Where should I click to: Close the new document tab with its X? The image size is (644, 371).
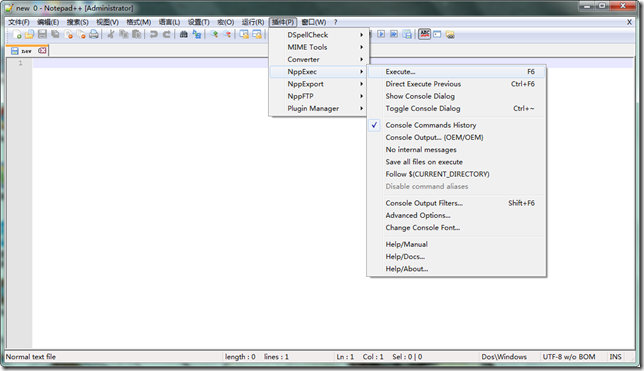click(x=42, y=51)
